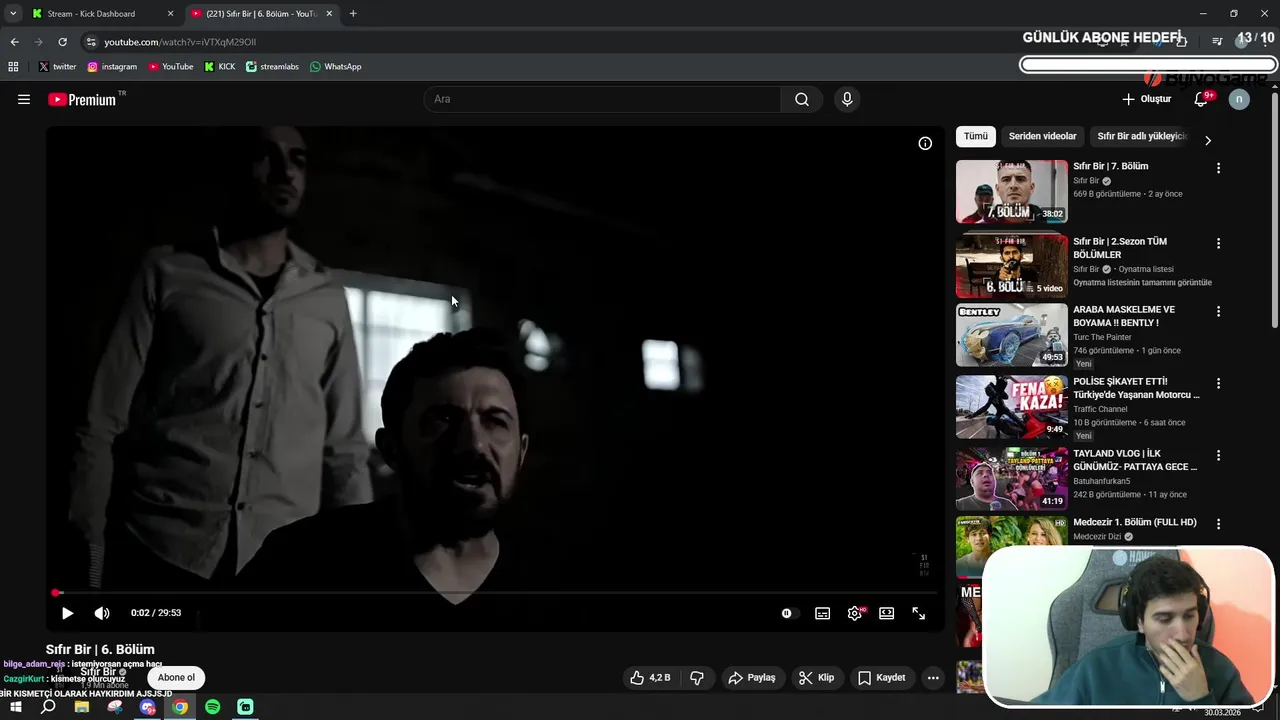
Task: Open the Windows Start menu
Action: [x=15, y=707]
